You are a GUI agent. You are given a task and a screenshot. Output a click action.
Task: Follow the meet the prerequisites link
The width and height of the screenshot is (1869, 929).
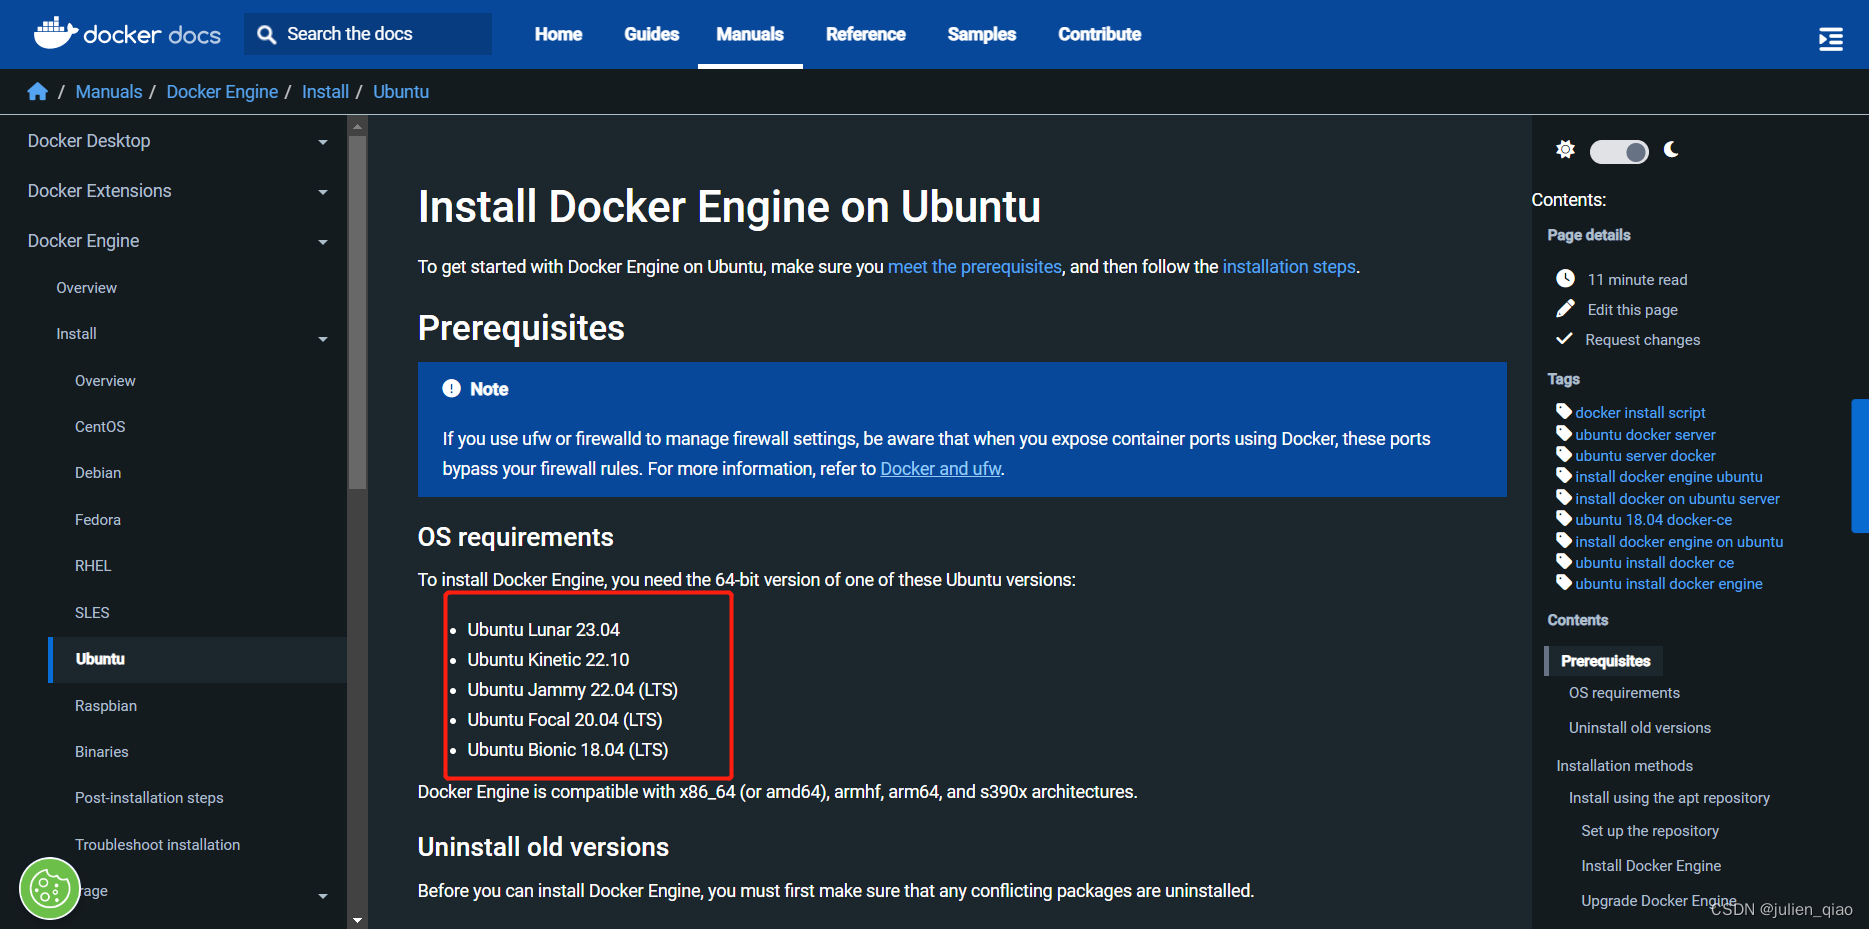coord(975,267)
